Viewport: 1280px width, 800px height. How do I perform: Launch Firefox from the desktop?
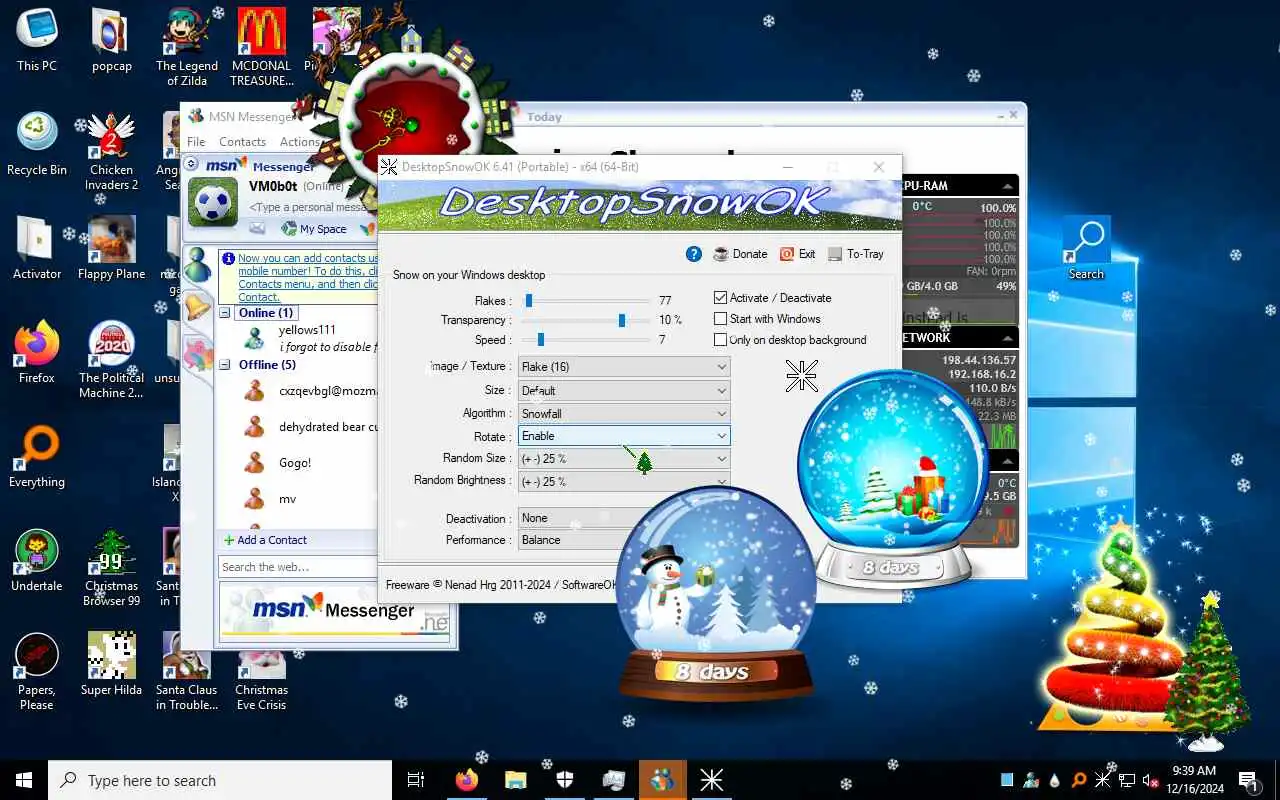[x=36, y=352]
